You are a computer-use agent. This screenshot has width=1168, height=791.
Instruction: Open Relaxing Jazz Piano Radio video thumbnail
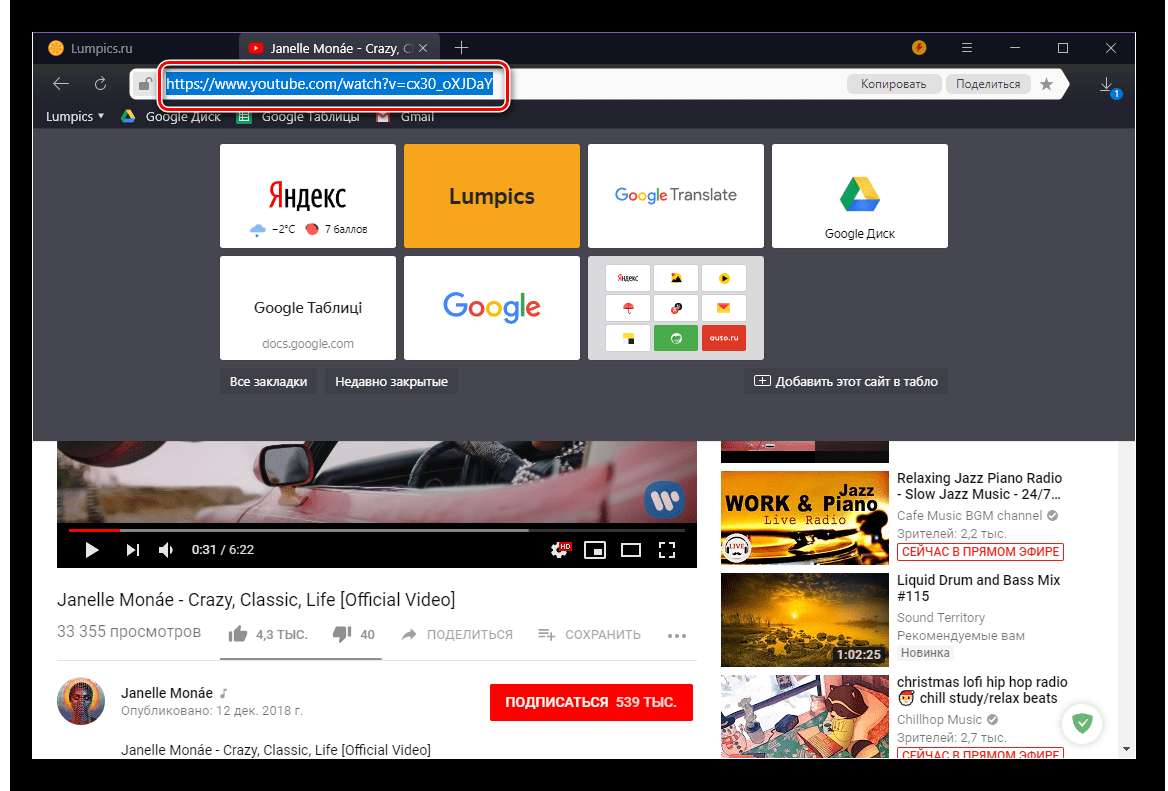pos(804,518)
